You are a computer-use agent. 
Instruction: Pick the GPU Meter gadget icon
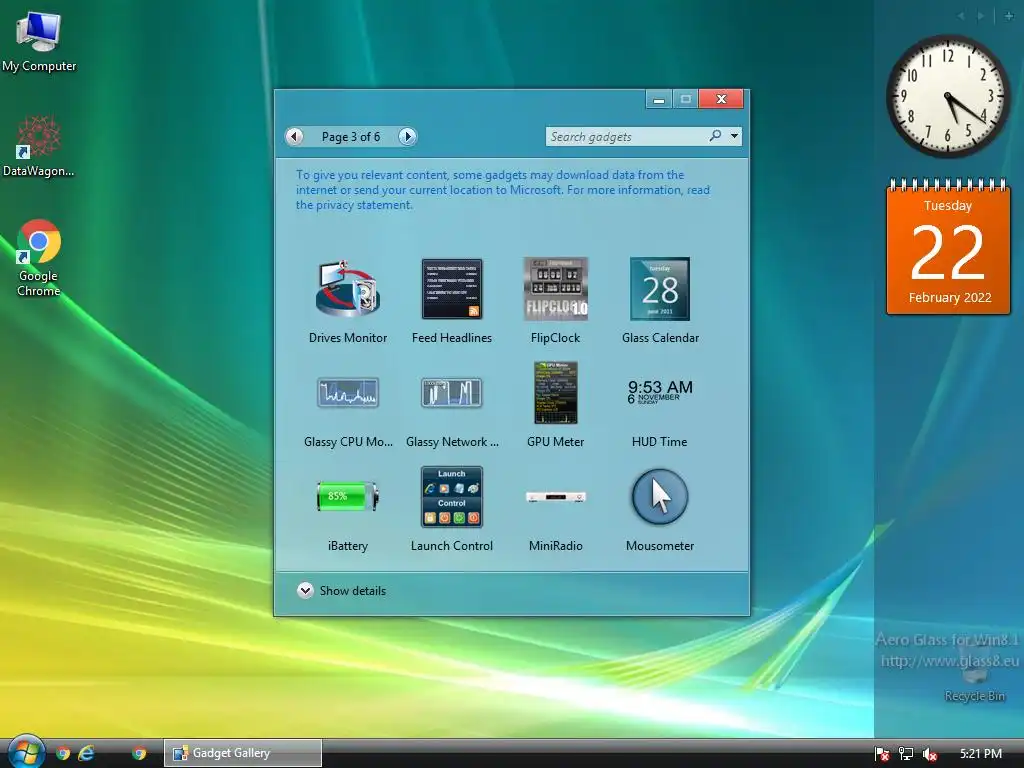[x=556, y=392]
